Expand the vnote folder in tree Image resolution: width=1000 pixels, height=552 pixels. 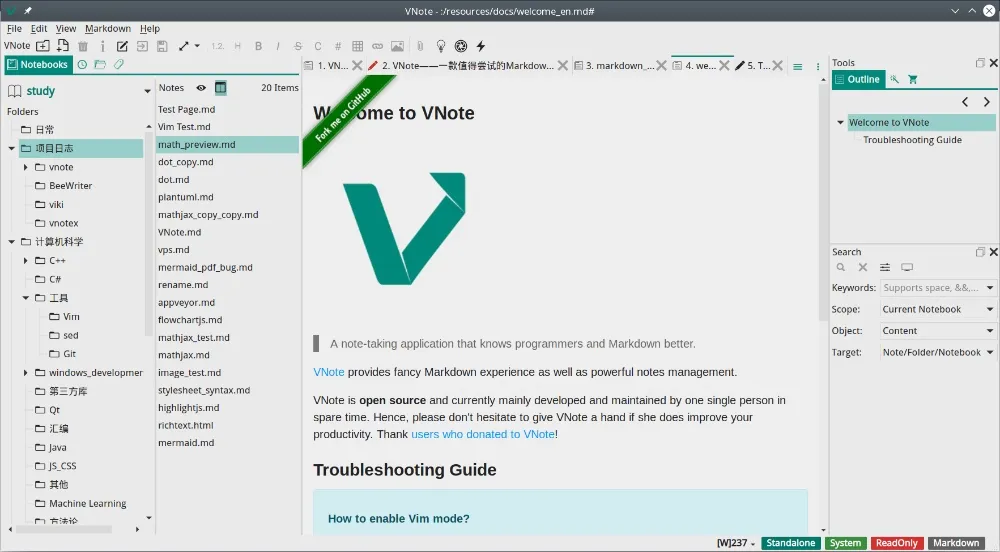pyautogui.click(x=26, y=167)
